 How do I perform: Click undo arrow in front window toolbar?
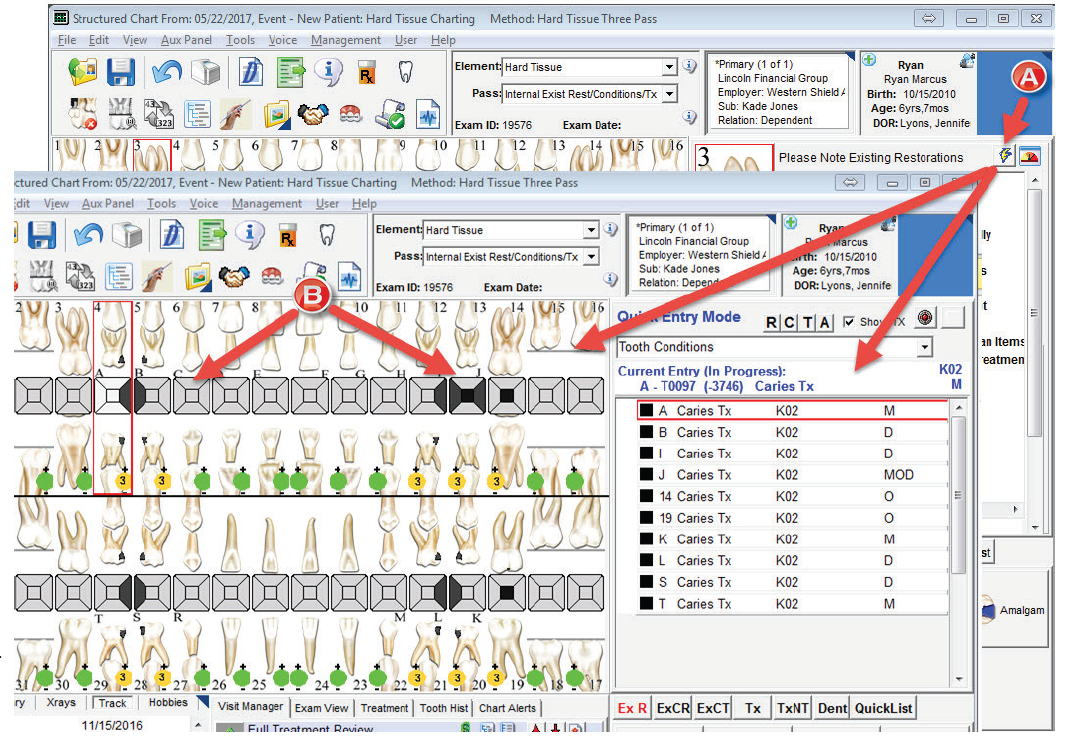click(88, 235)
